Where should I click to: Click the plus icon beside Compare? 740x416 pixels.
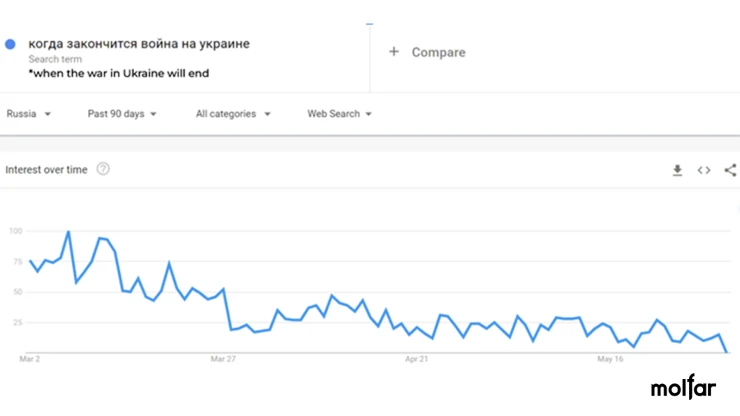394,51
